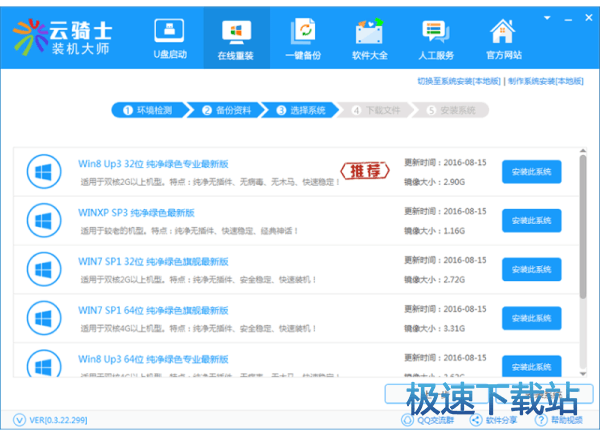Click 制作系统安装[本地版] link
The height and width of the screenshot is (436, 600).
point(546,81)
